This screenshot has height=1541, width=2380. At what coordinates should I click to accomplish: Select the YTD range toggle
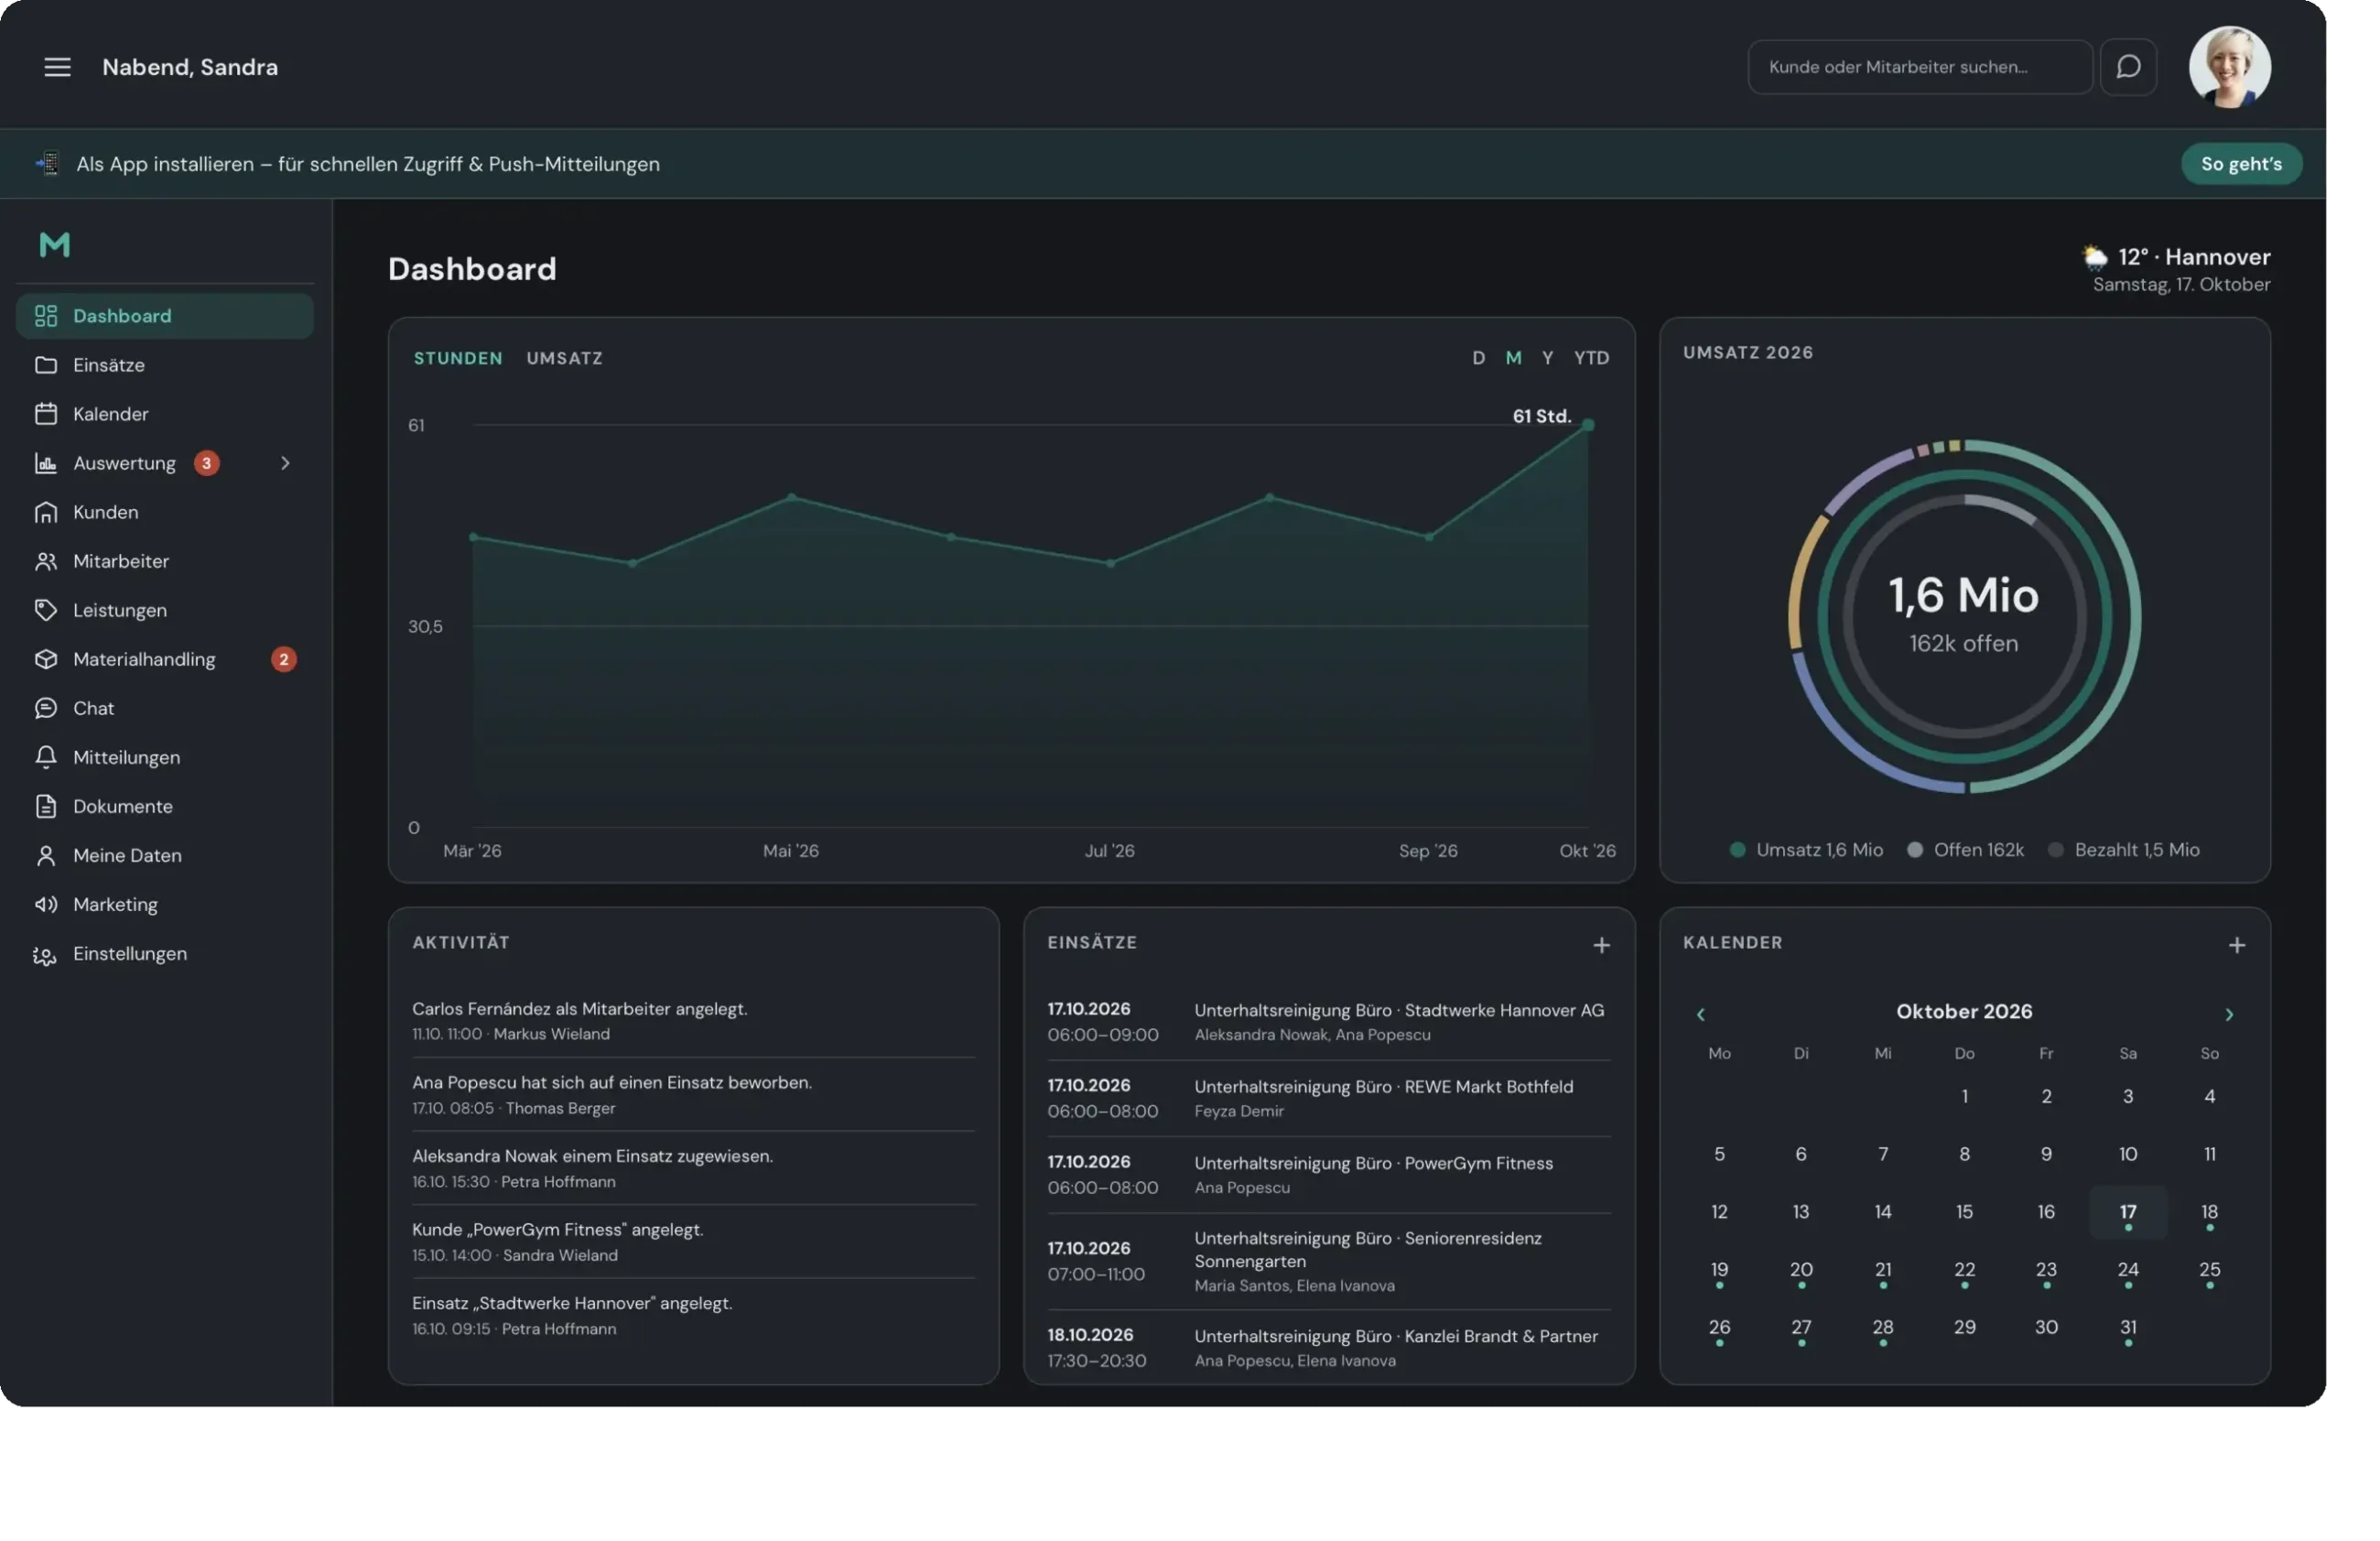point(1591,358)
